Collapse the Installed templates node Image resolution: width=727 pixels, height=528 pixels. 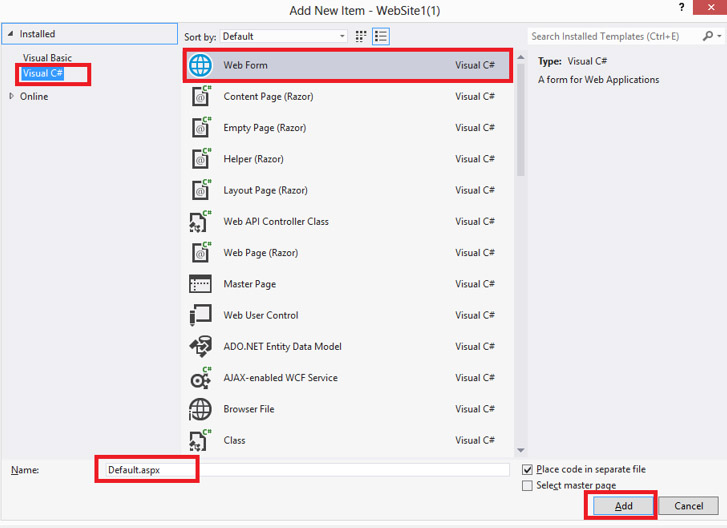tap(11, 34)
